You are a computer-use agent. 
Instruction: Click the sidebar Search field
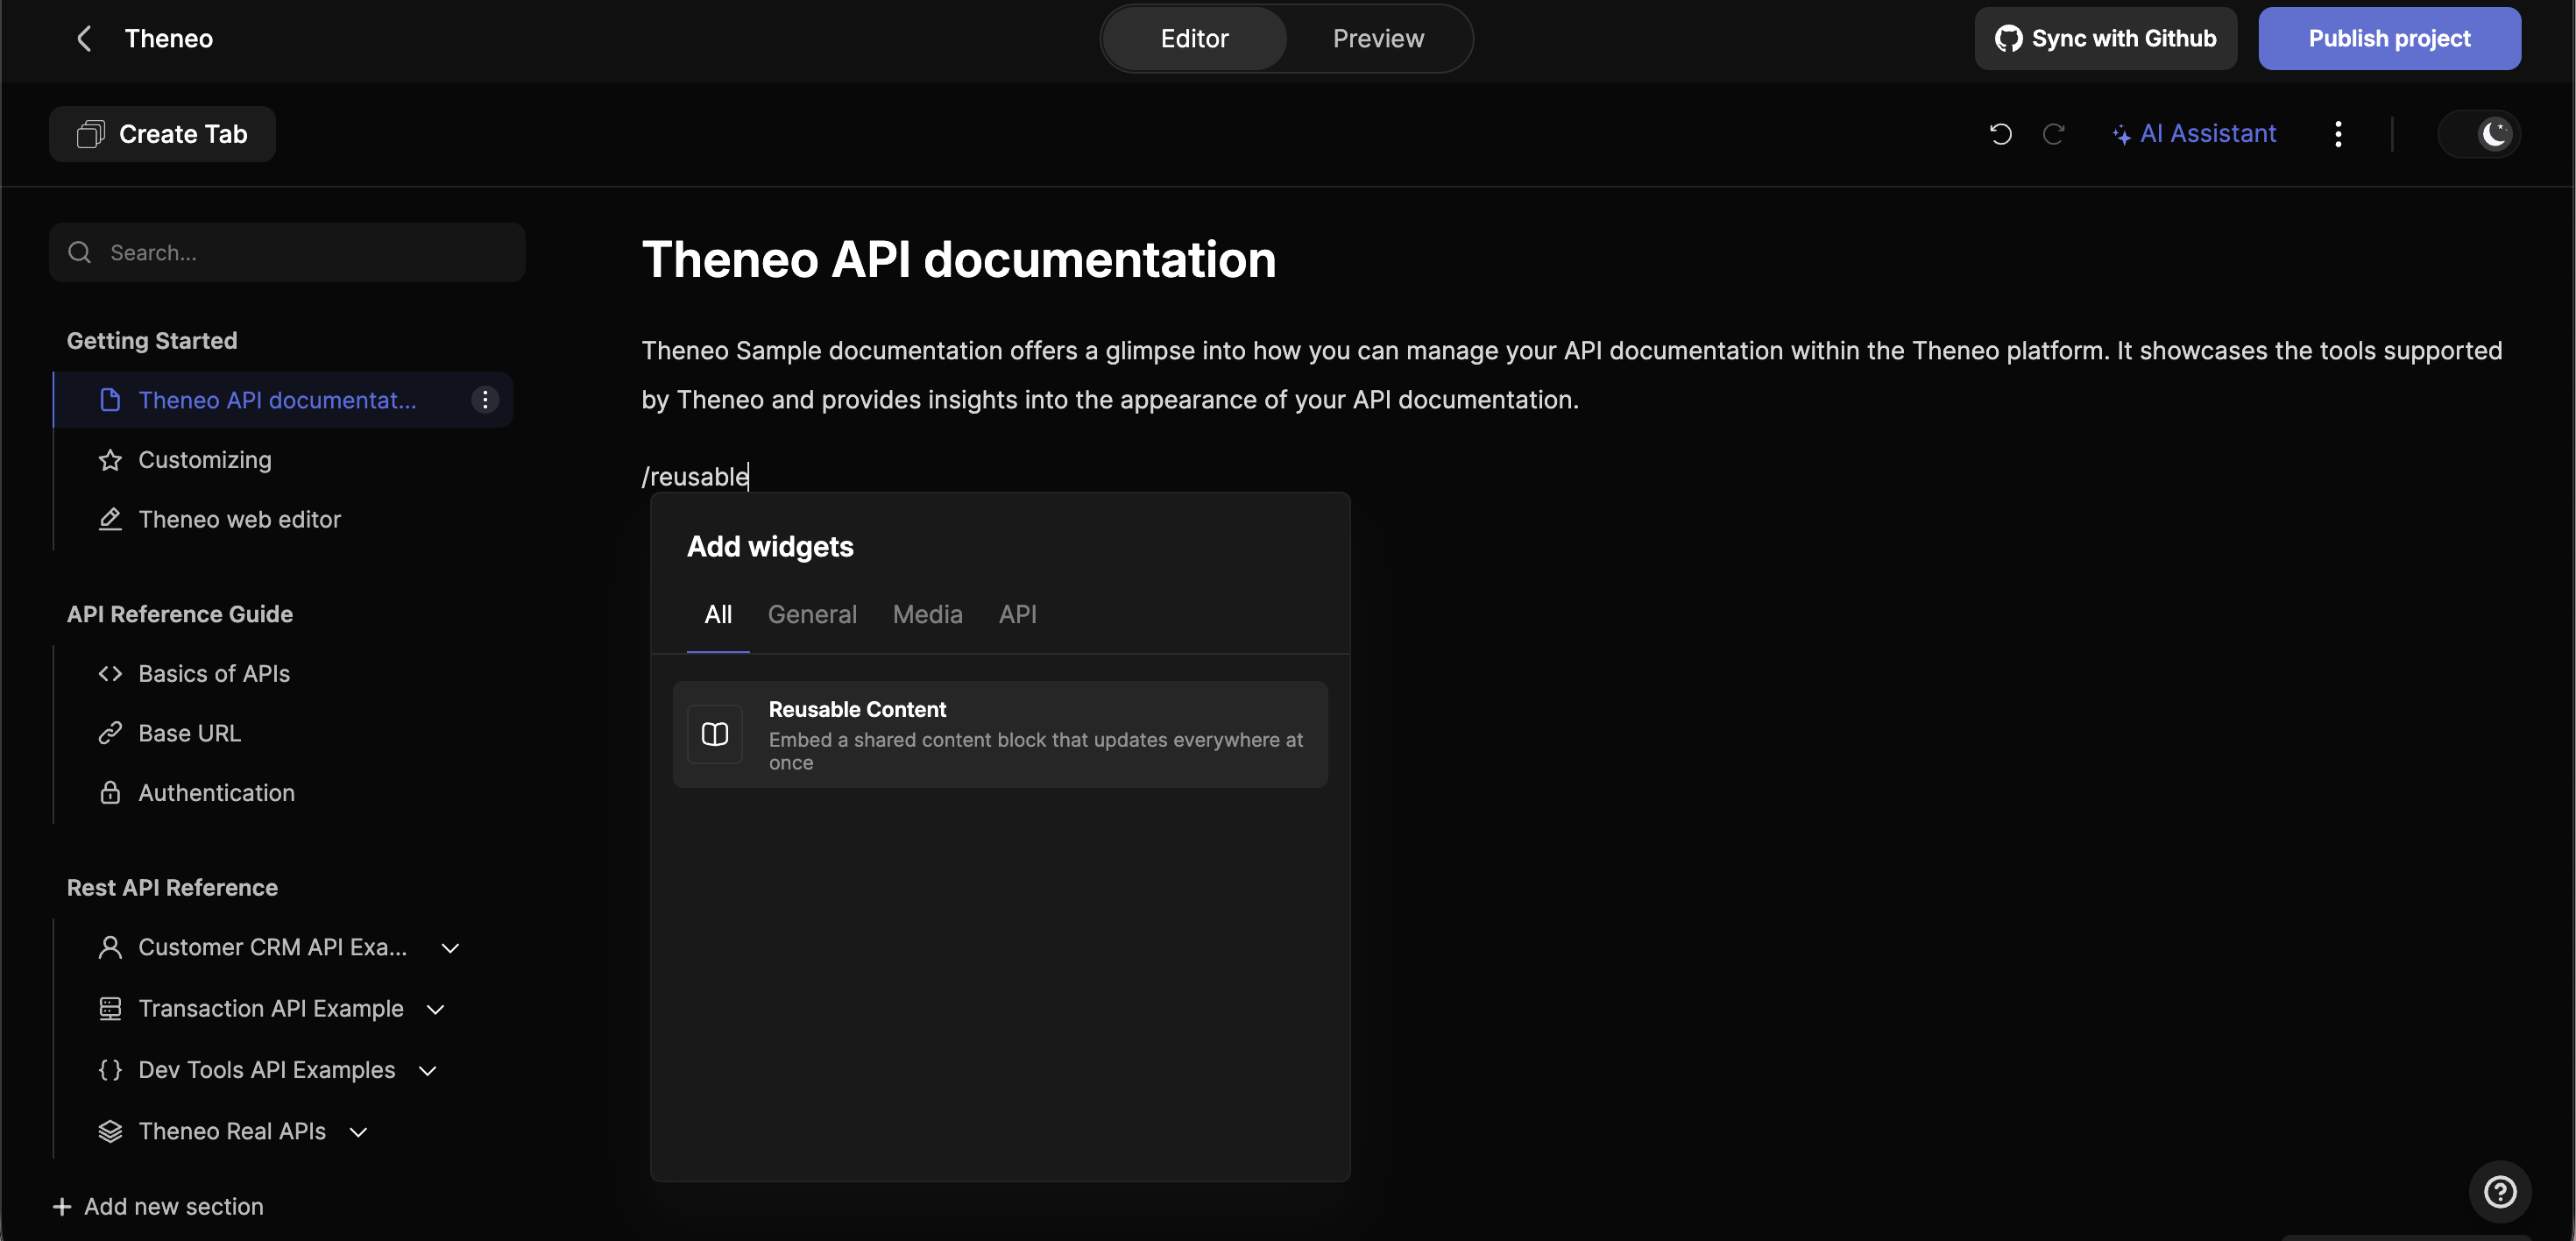[287, 253]
